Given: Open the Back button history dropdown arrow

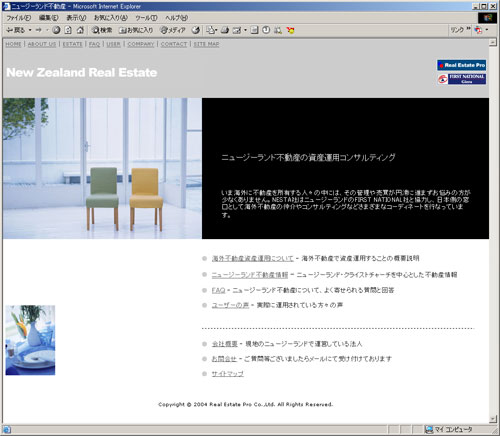Looking at the screenshot, I should 30,30.
